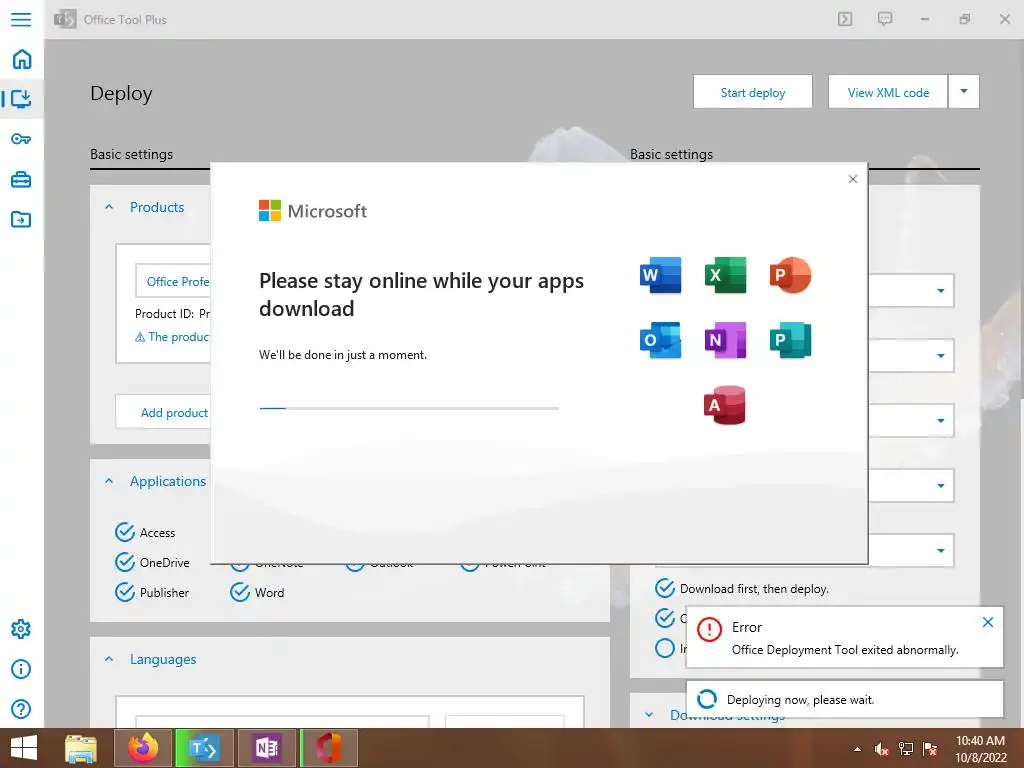Select the right Basic settings tab
Image resolution: width=1024 pixels, height=768 pixels.
click(x=671, y=154)
